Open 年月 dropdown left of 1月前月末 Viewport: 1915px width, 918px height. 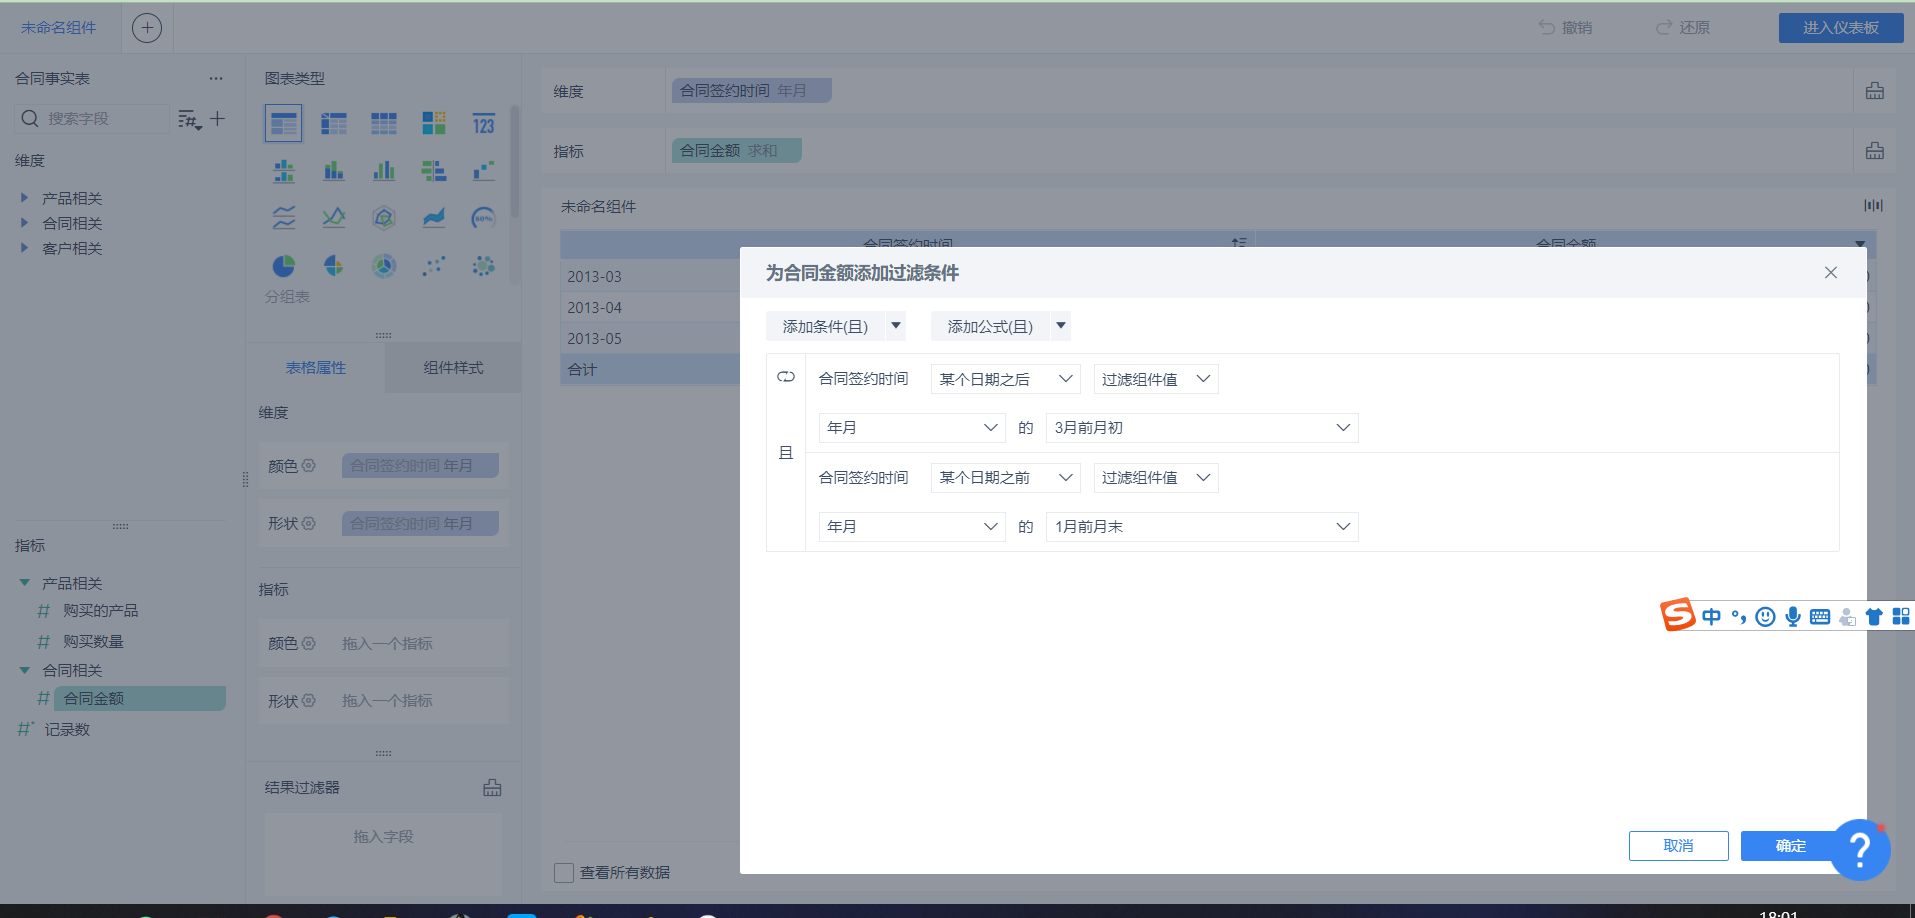pos(912,527)
